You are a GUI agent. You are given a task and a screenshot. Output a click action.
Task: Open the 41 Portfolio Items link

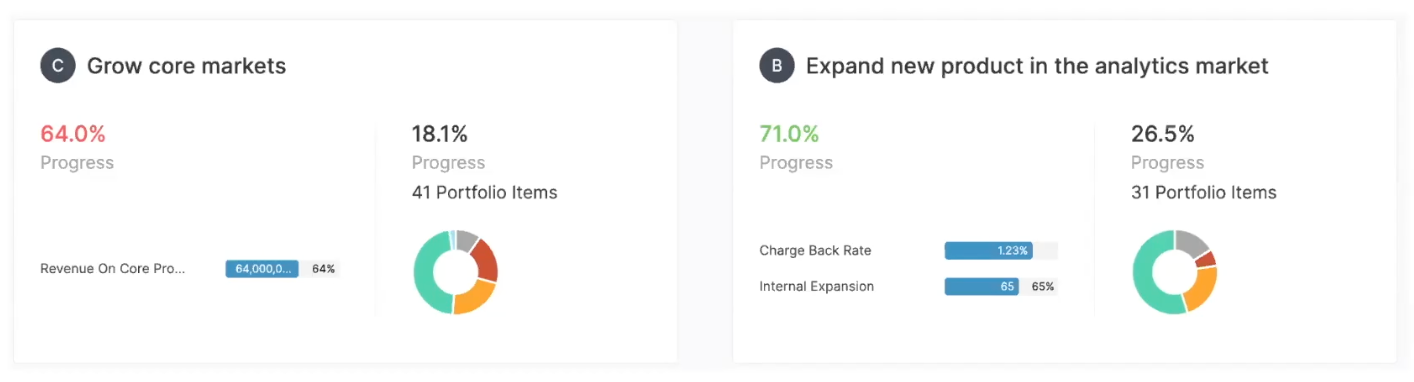point(484,193)
